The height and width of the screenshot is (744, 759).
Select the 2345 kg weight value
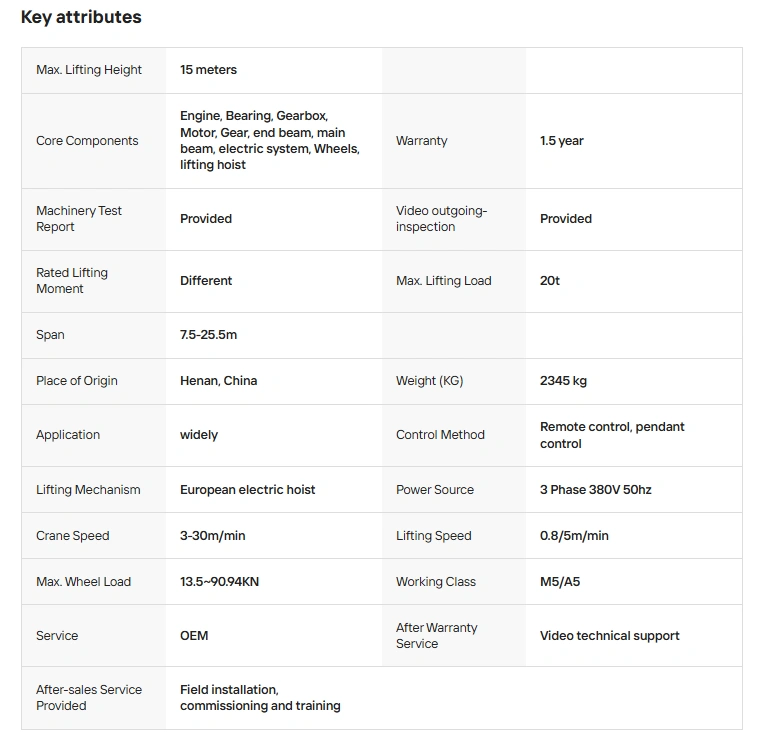(x=563, y=381)
